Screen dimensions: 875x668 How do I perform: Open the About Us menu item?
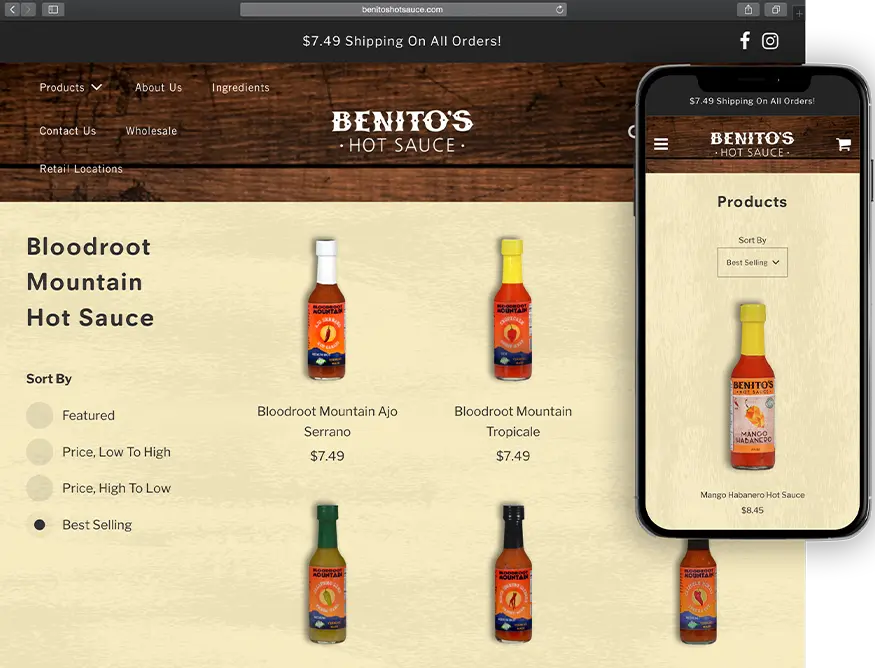click(x=158, y=88)
